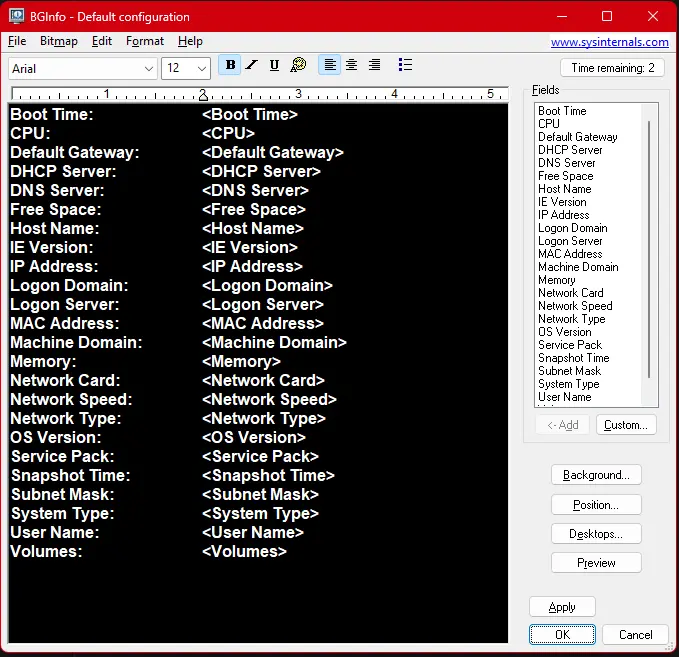Click the BGInfo app icon in title bar
This screenshot has width=679, height=657.
click(x=16, y=16)
